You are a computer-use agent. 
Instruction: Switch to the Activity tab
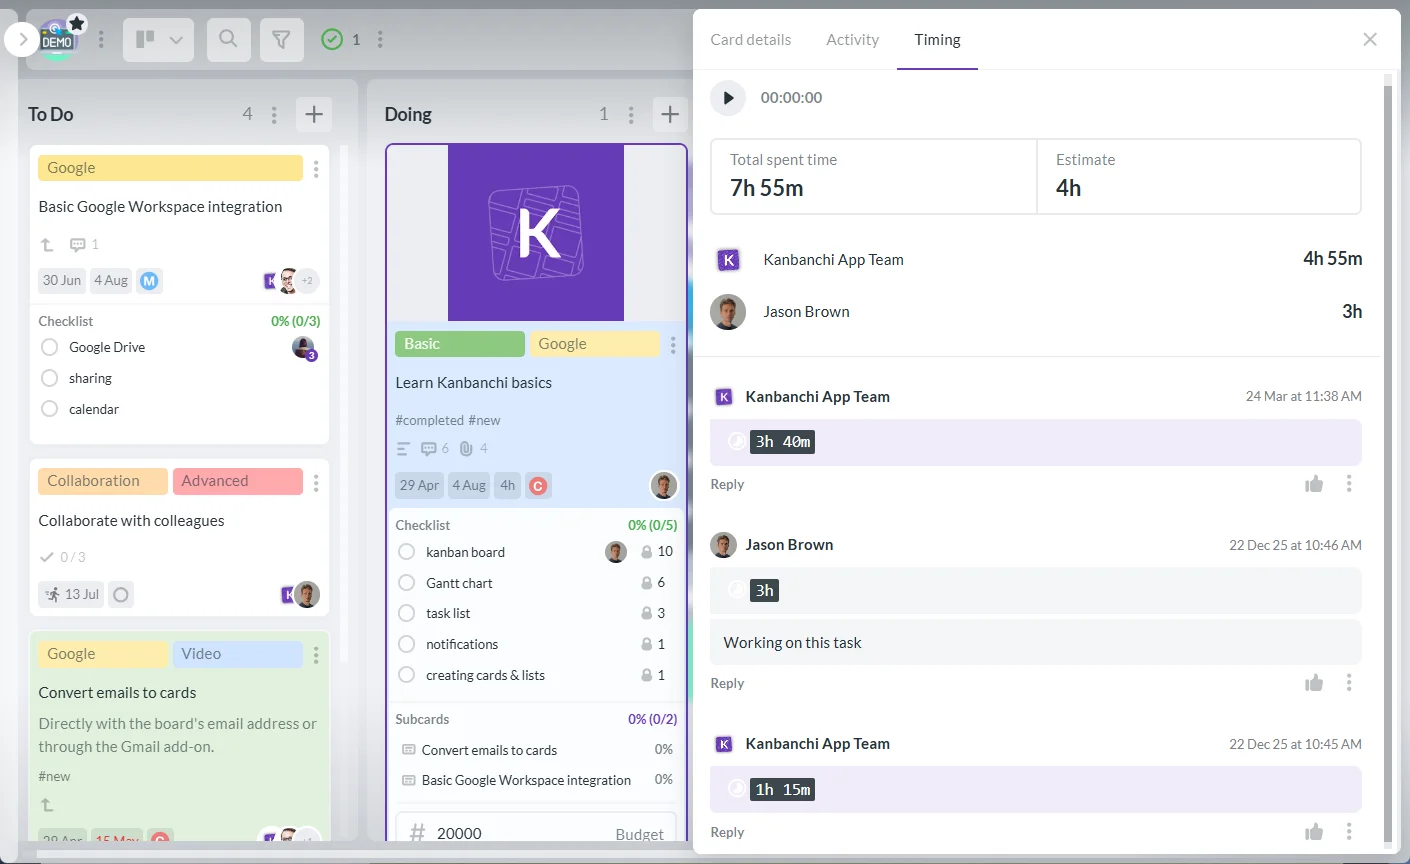(x=853, y=40)
